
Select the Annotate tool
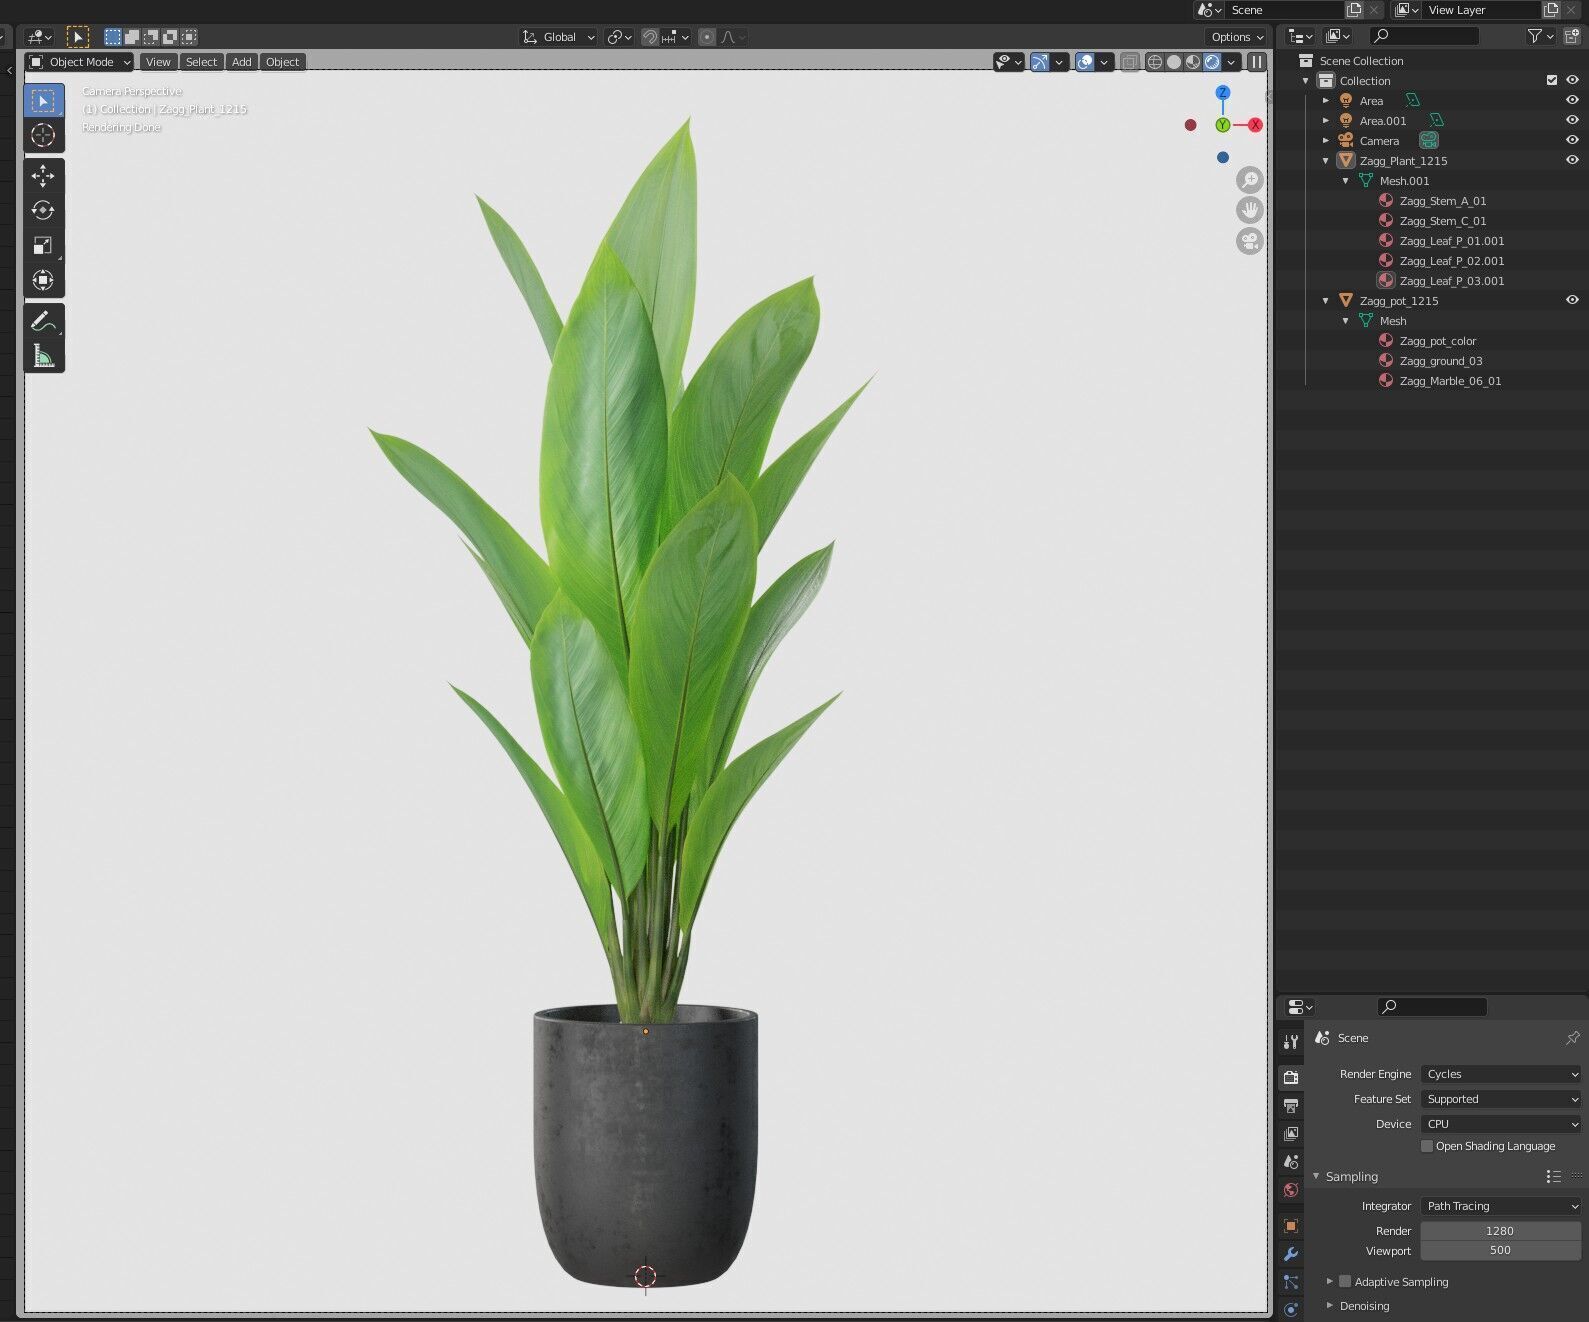[x=43, y=321]
